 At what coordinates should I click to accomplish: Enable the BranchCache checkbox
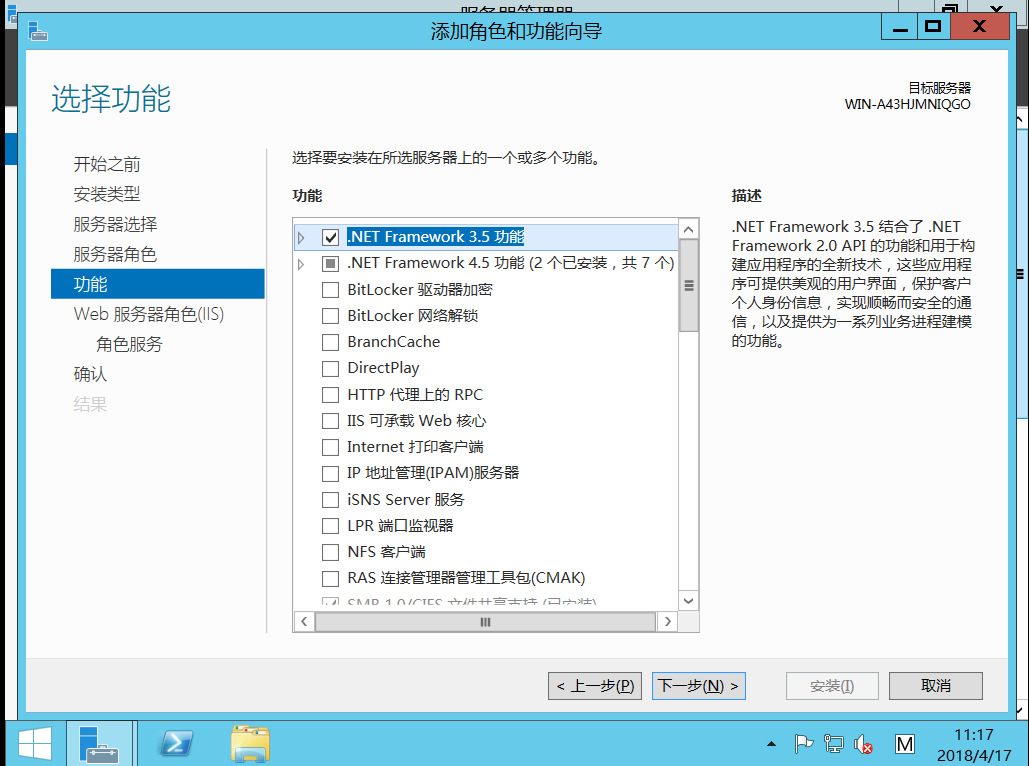coord(331,342)
